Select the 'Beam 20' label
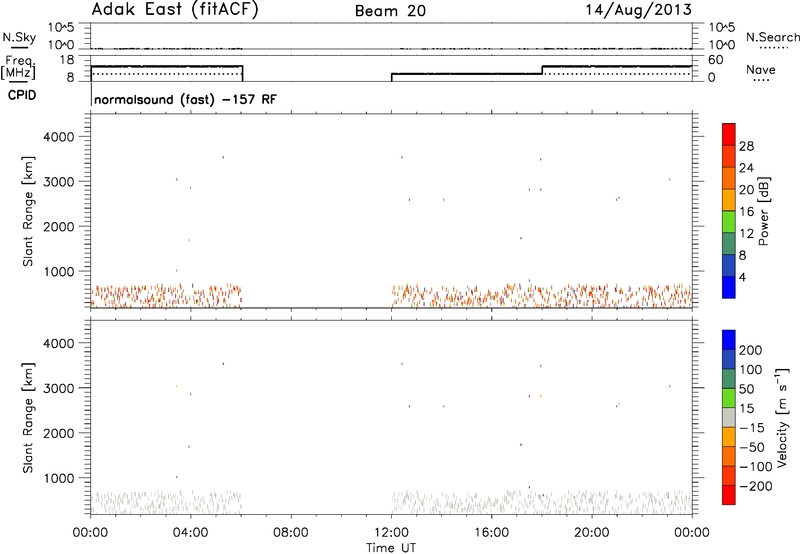The image size is (800, 554). click(x=390, y=11)
